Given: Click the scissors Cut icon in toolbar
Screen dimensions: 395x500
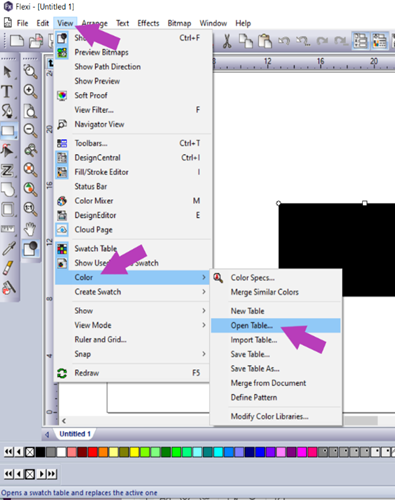Looking at the screenshot, I should [227, 41].
